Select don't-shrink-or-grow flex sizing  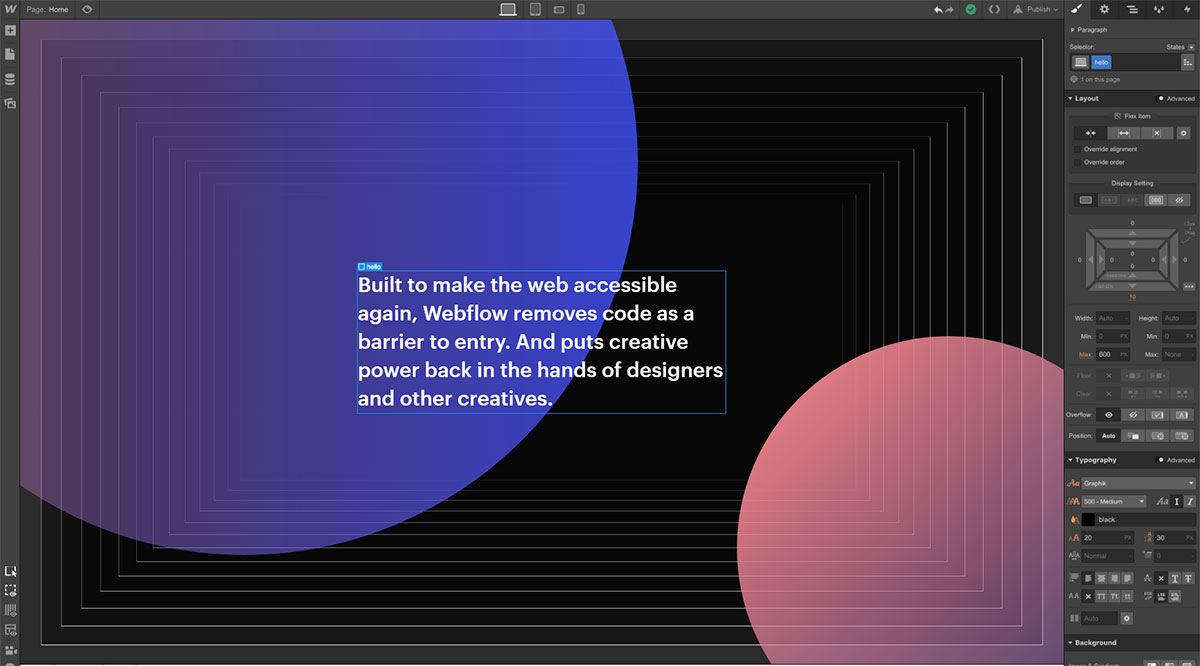point(1157,133)
